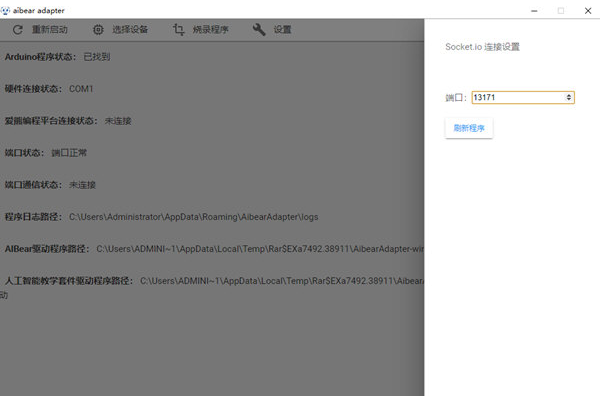Image resolution: width=600 pixels, height=396 pixels.
Task: Close the aibear adapter window
Action: (x=588, y=11)
